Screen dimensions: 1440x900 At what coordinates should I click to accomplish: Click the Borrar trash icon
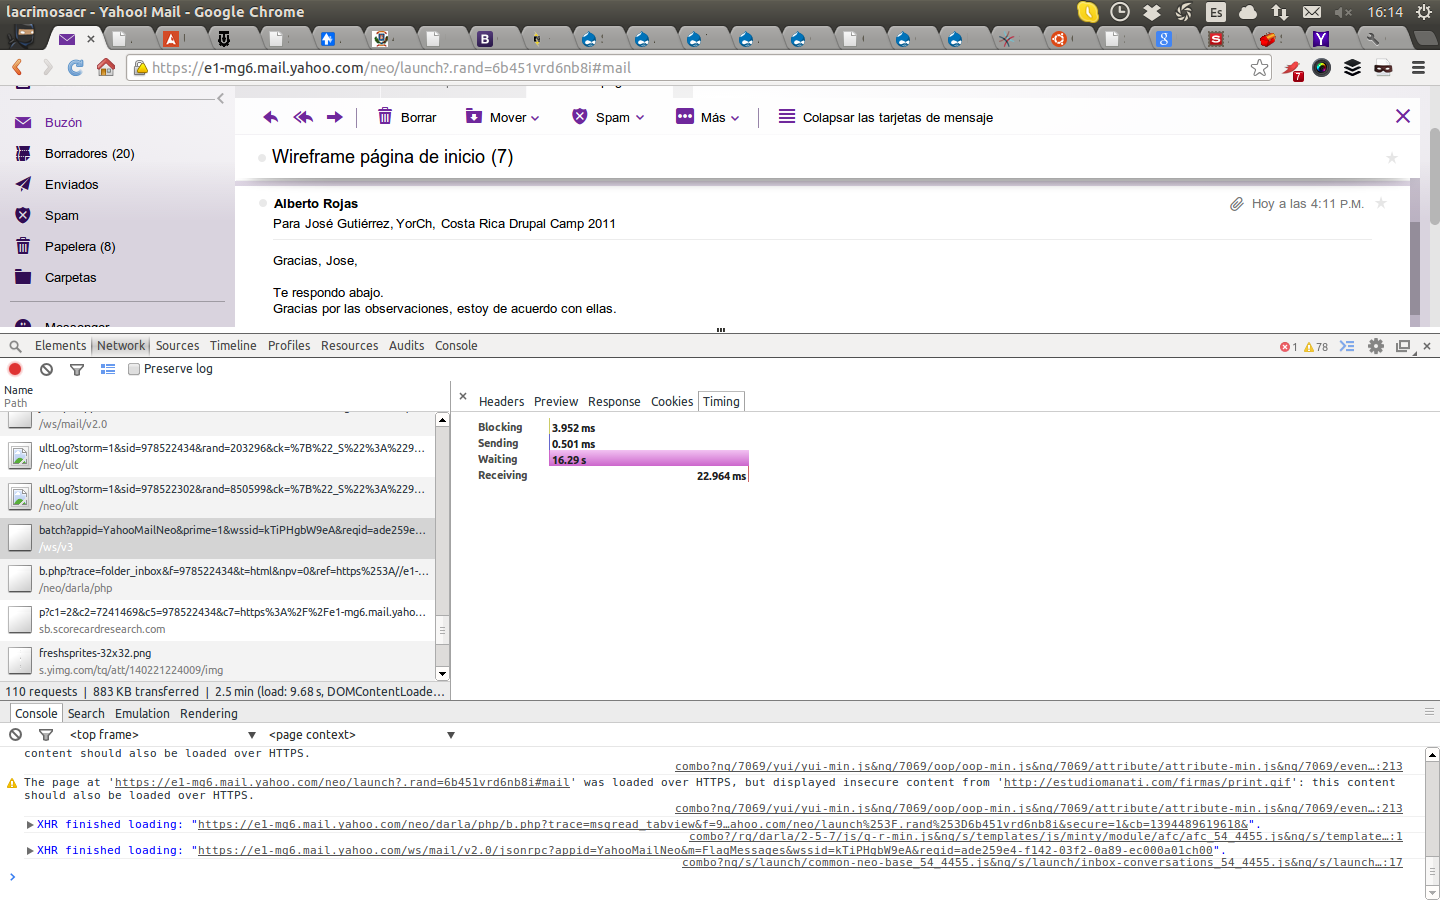[385, 117]
